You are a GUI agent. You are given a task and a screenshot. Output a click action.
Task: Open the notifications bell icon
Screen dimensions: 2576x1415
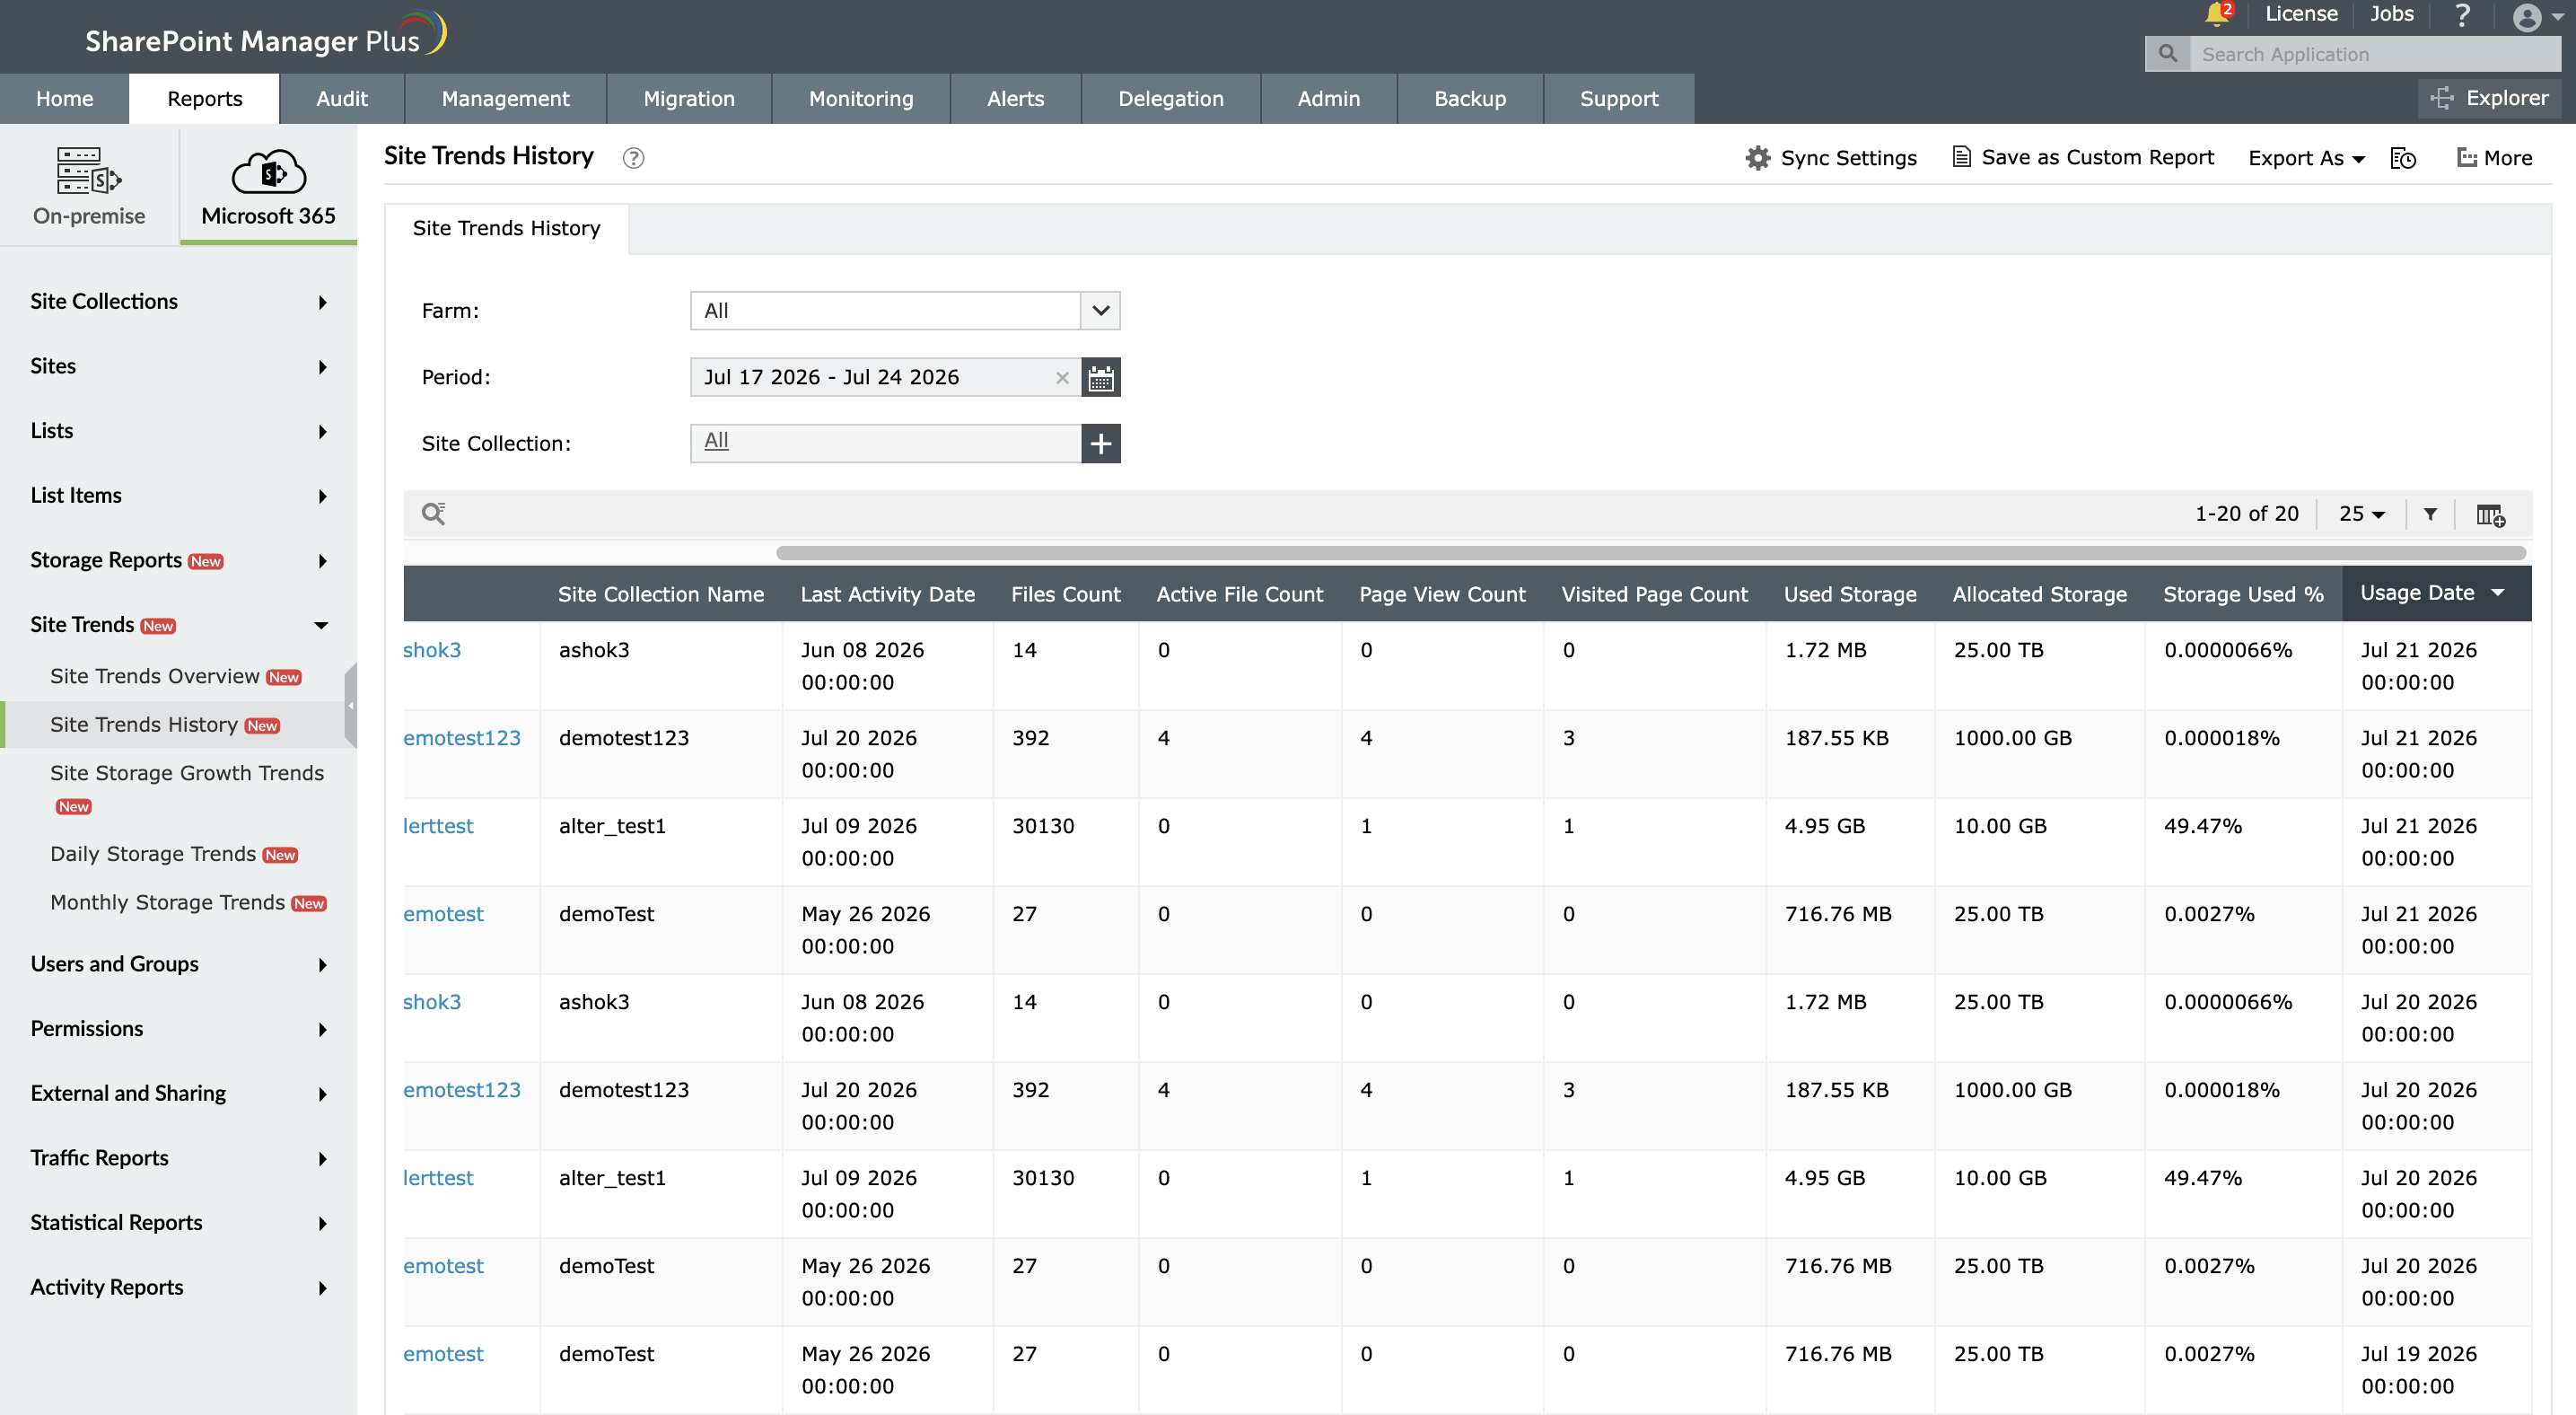2216,14
